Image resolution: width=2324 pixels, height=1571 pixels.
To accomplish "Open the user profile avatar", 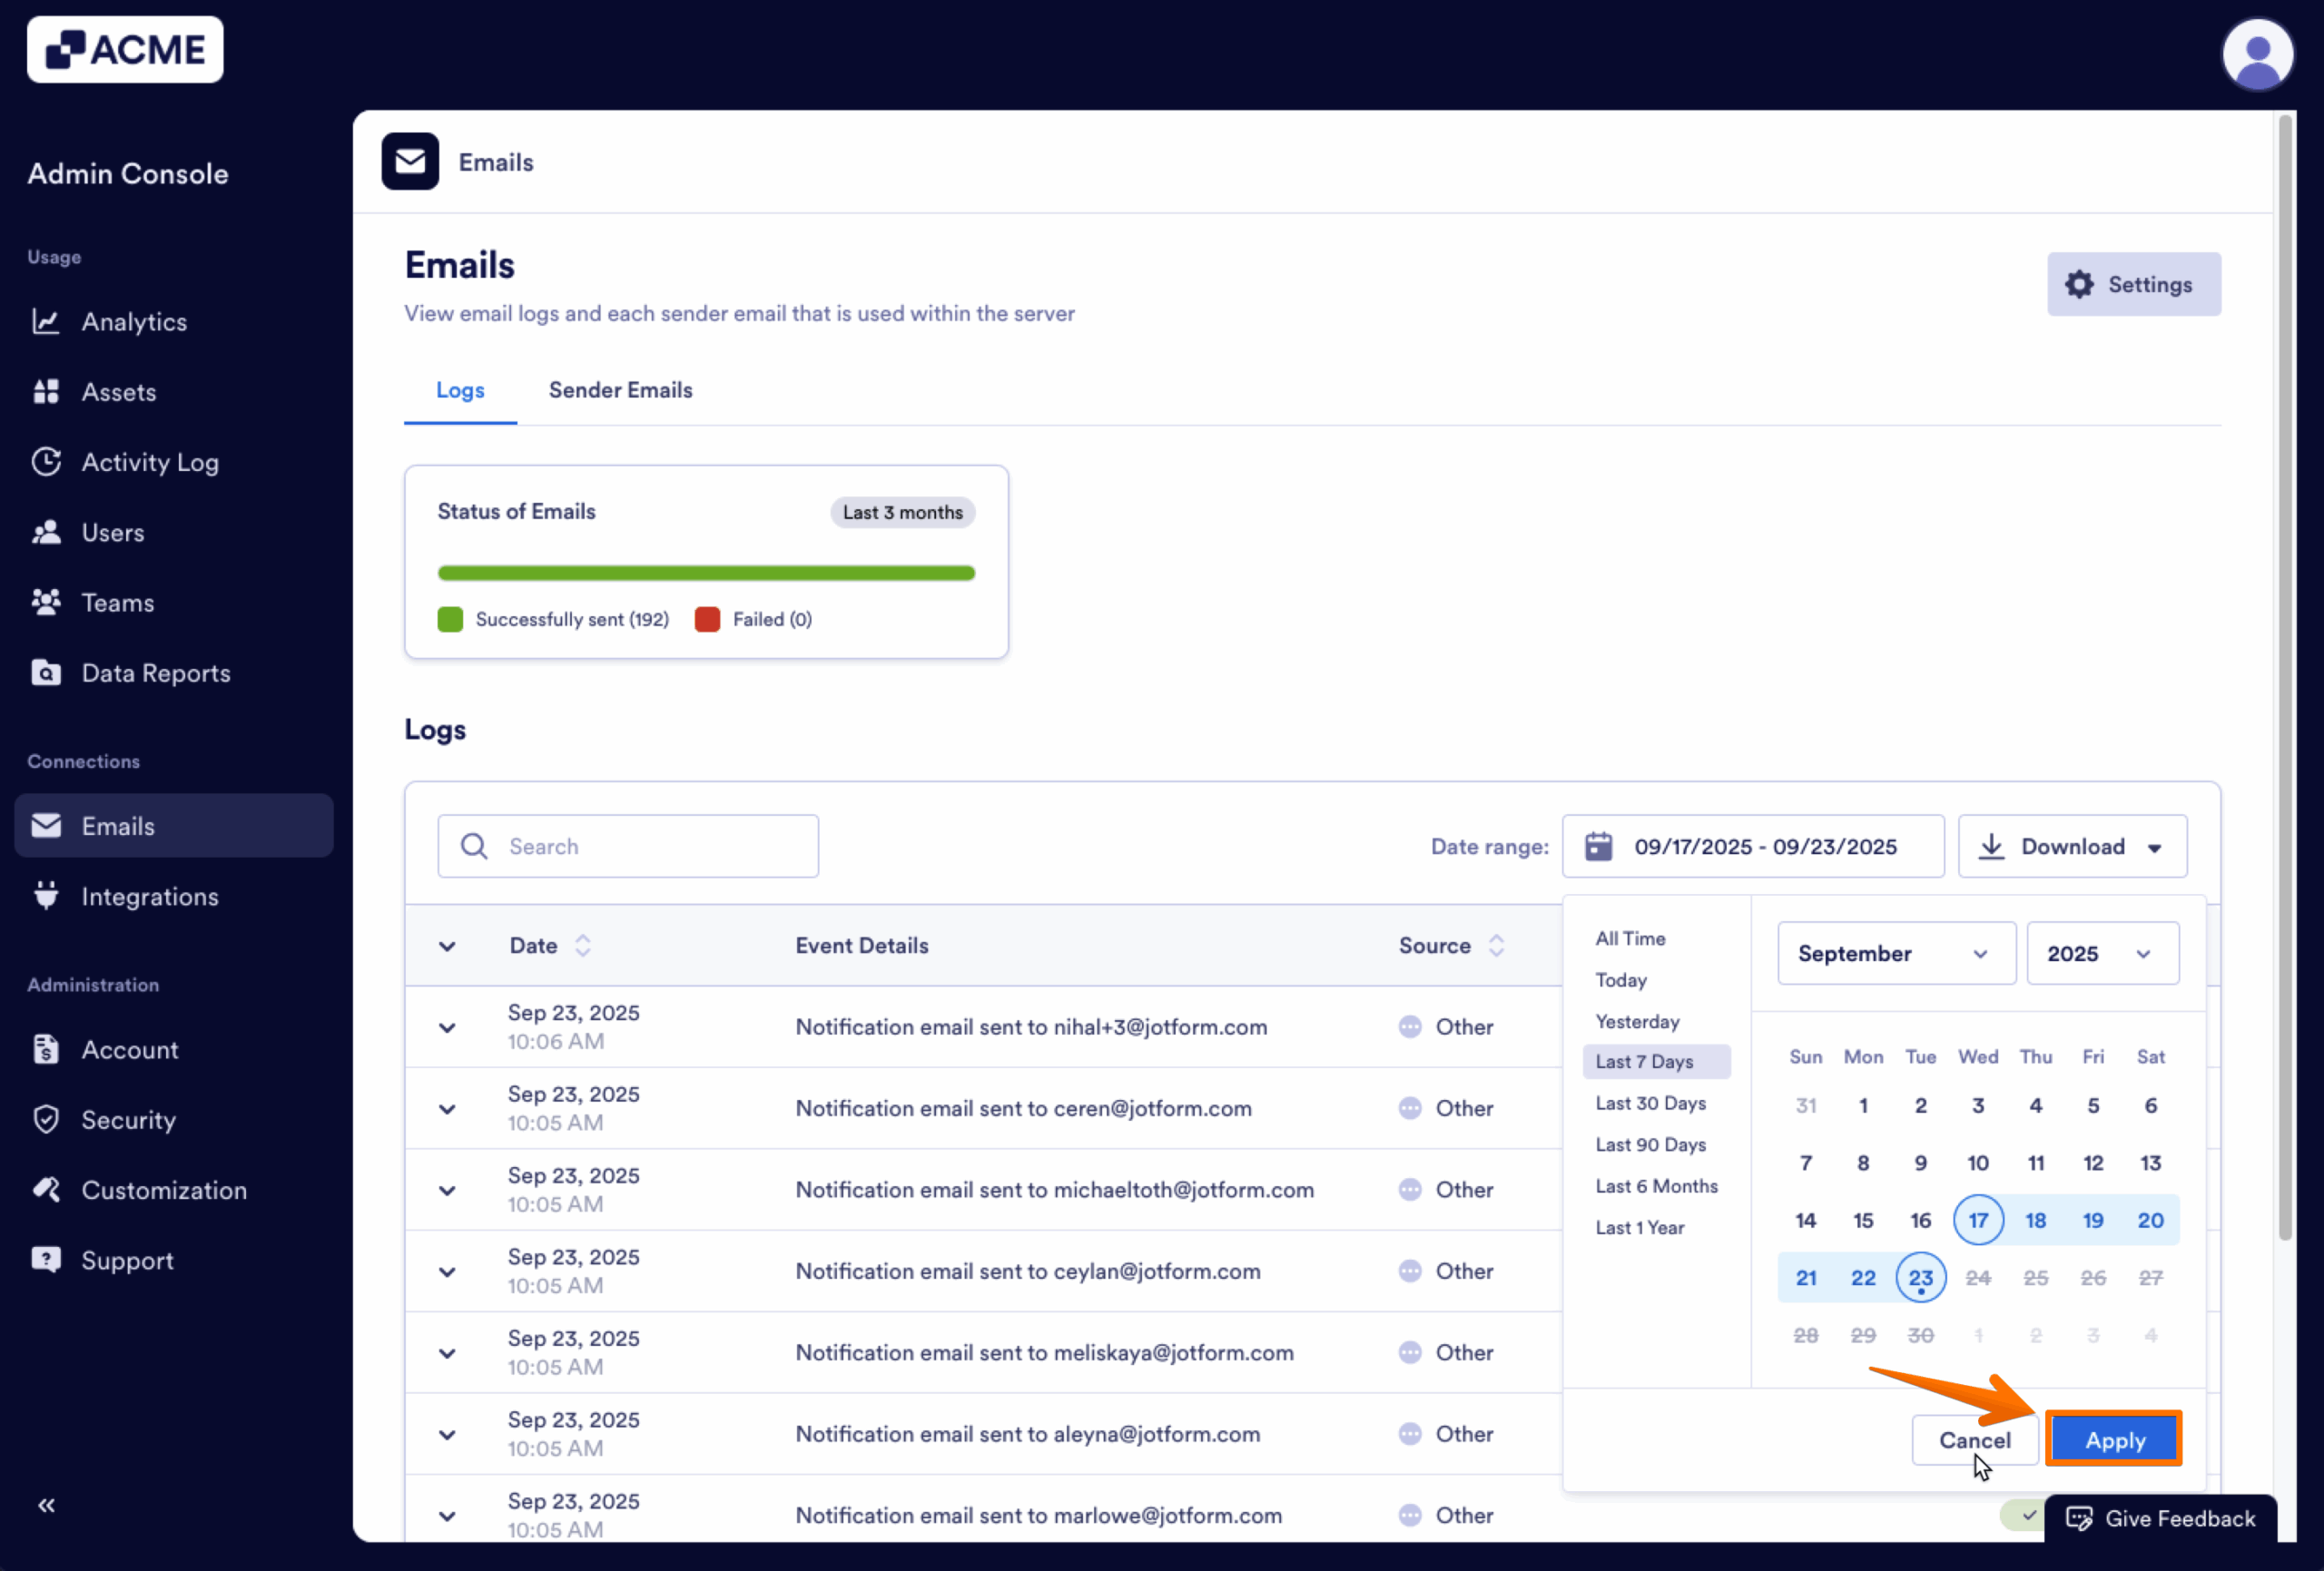I will 2257,54.
